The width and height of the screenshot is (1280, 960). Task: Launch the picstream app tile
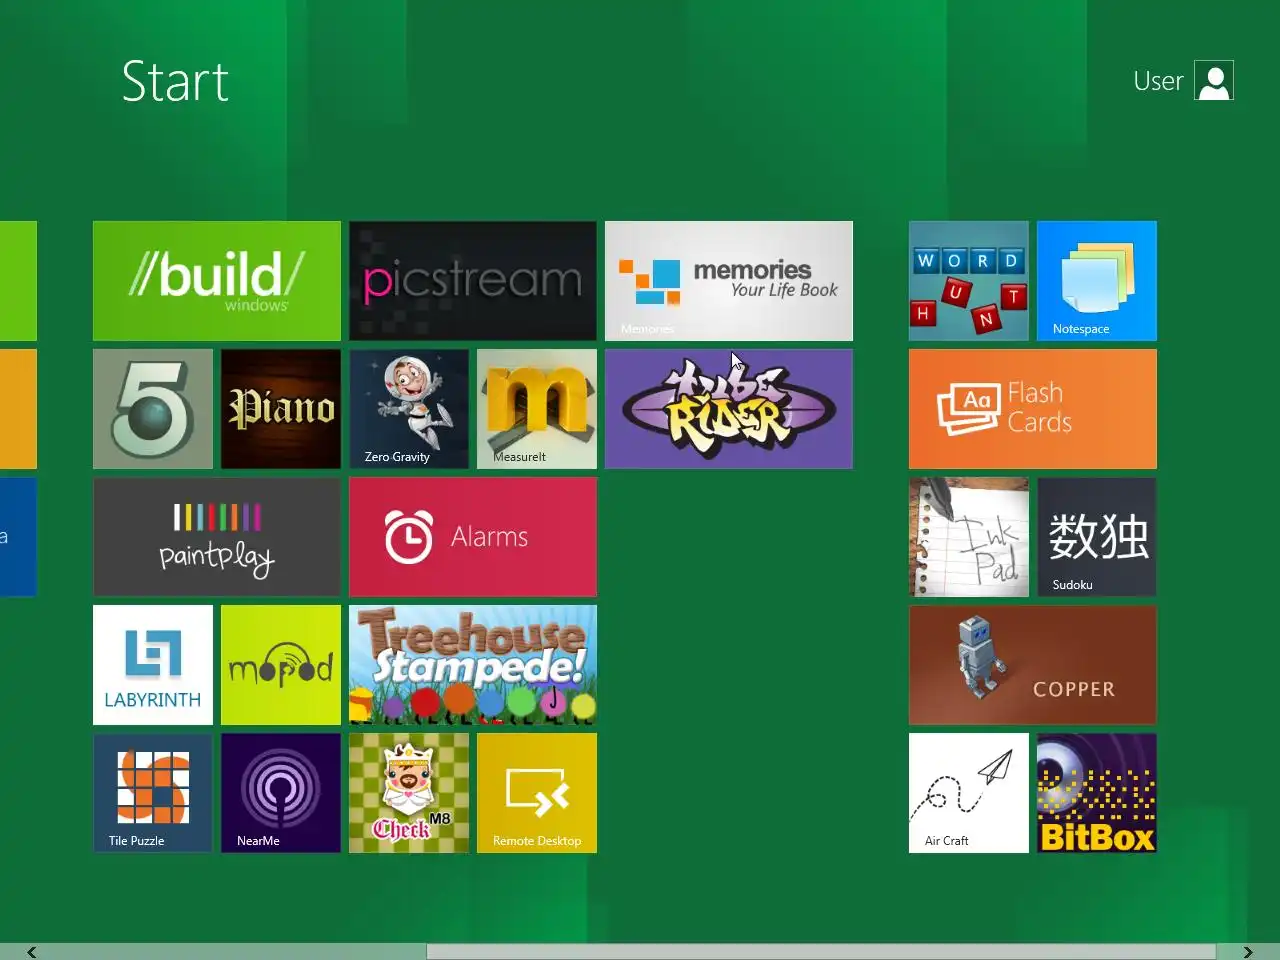(473, 281)
